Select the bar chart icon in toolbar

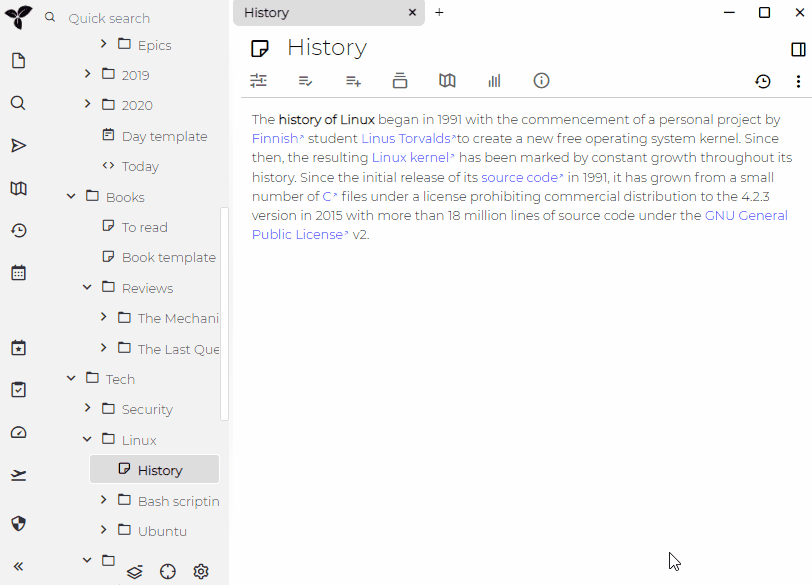coord(494,80)
